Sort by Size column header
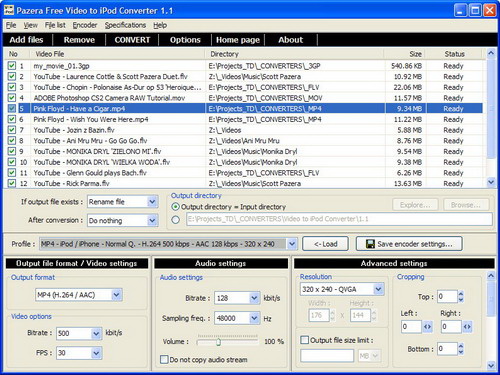The height and width of the screenshot is (375, 500). 405,54
